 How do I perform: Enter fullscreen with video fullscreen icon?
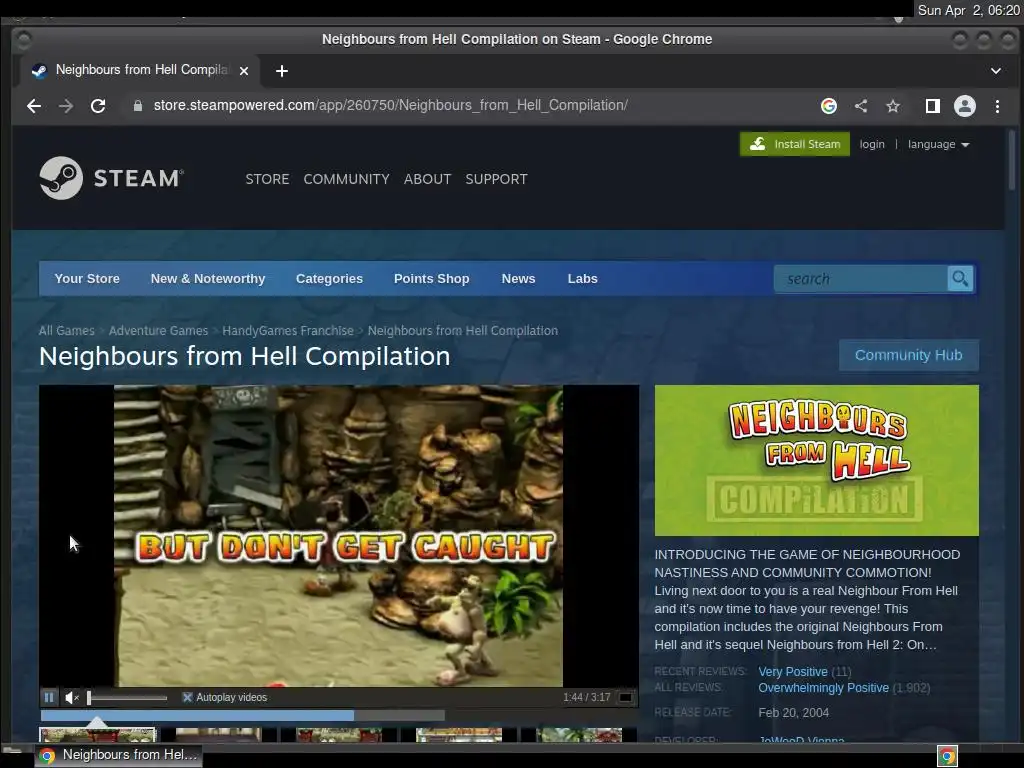626,697
